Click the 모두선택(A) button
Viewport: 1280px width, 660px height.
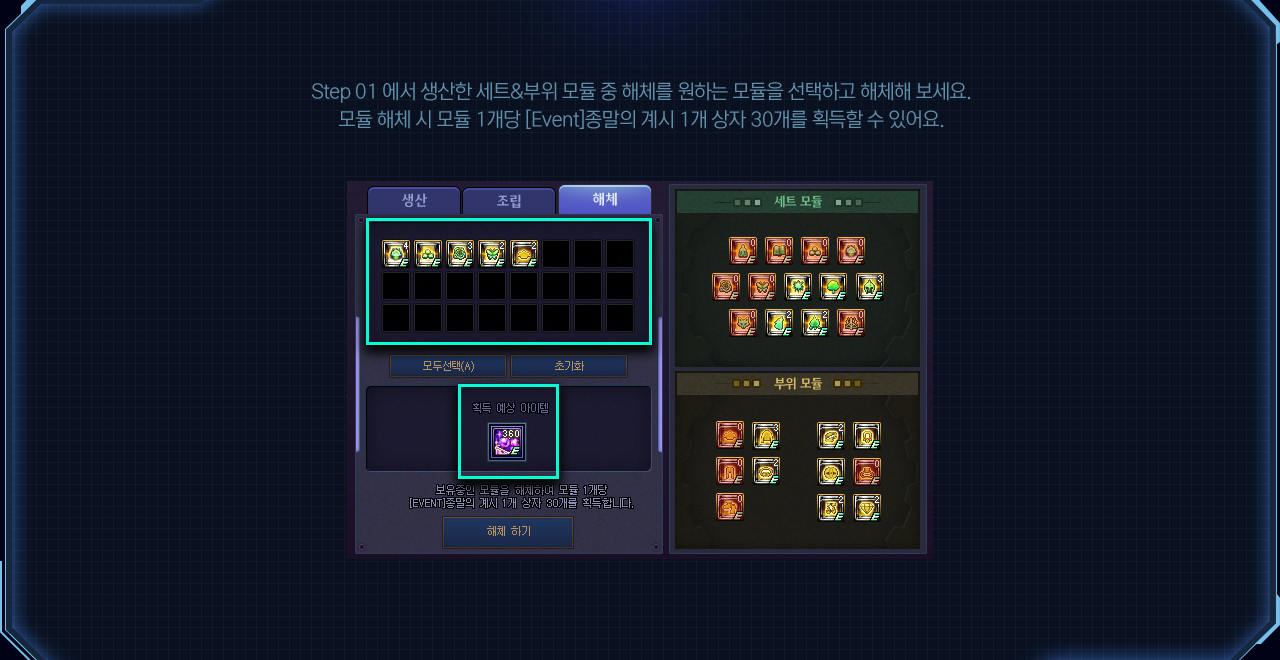point(448,366)
